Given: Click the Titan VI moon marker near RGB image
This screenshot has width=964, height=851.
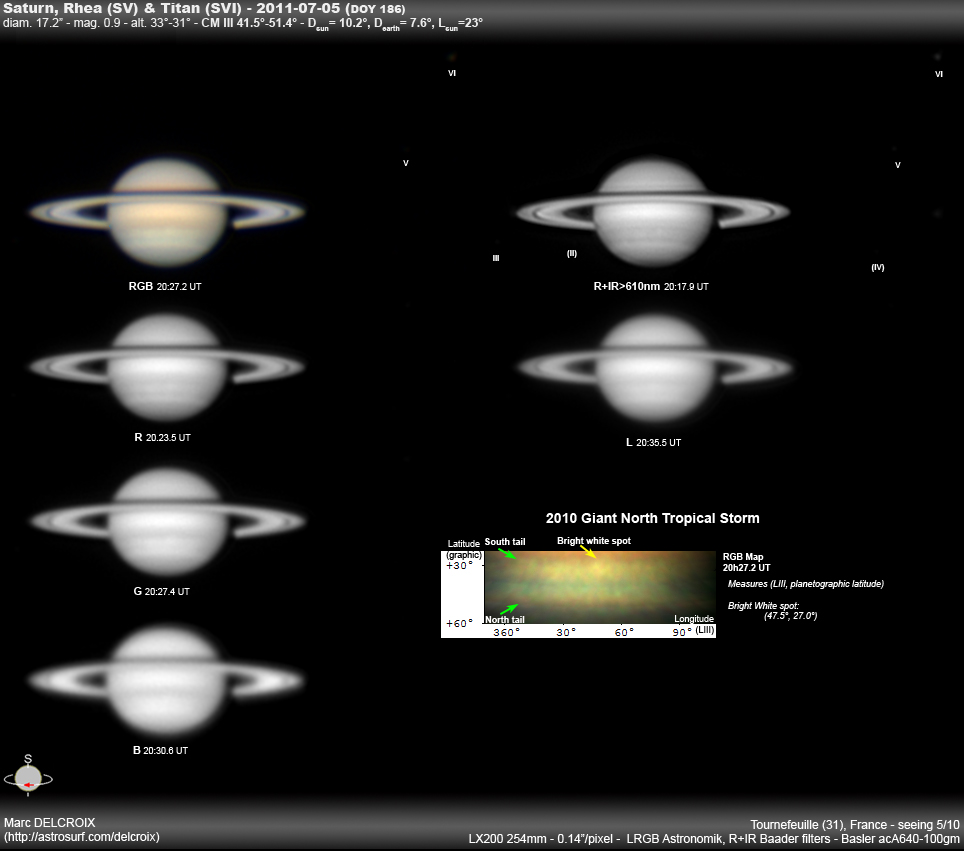Looking at the screenshot, I should (x=452, y=73).
